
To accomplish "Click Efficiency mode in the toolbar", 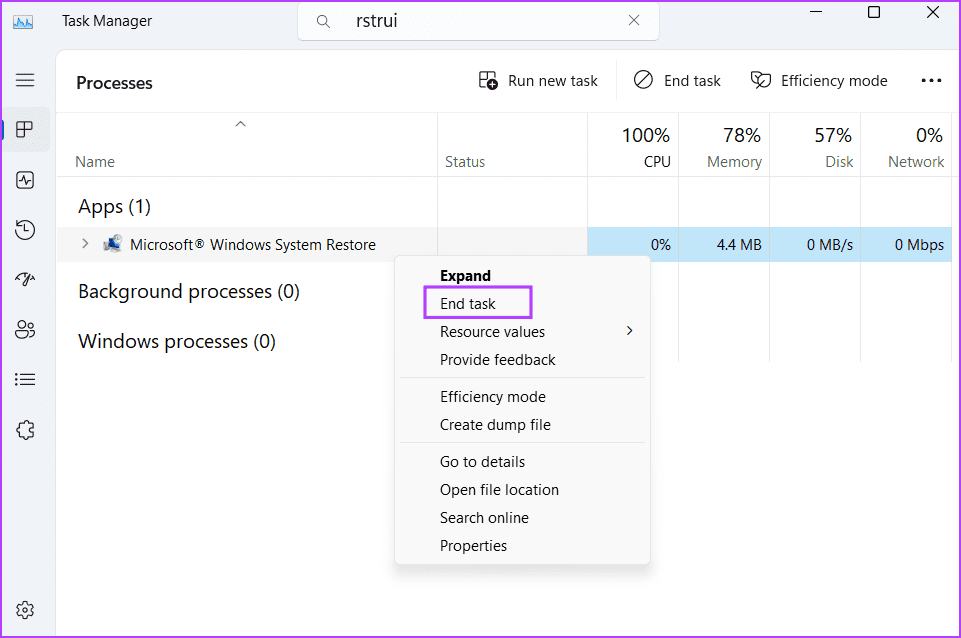I will coord(819,80).
